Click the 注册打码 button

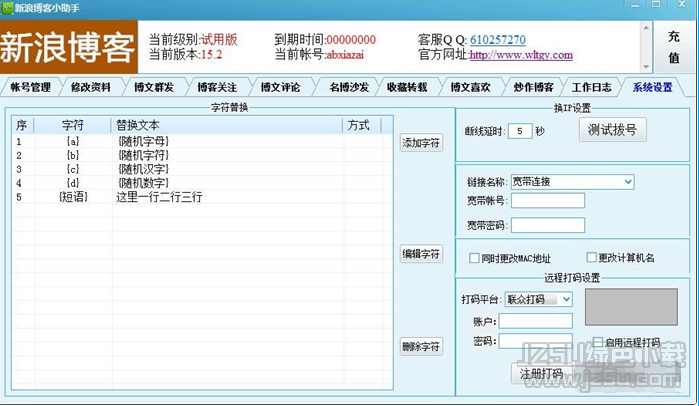pyautogui.click(x=542, y=373)
